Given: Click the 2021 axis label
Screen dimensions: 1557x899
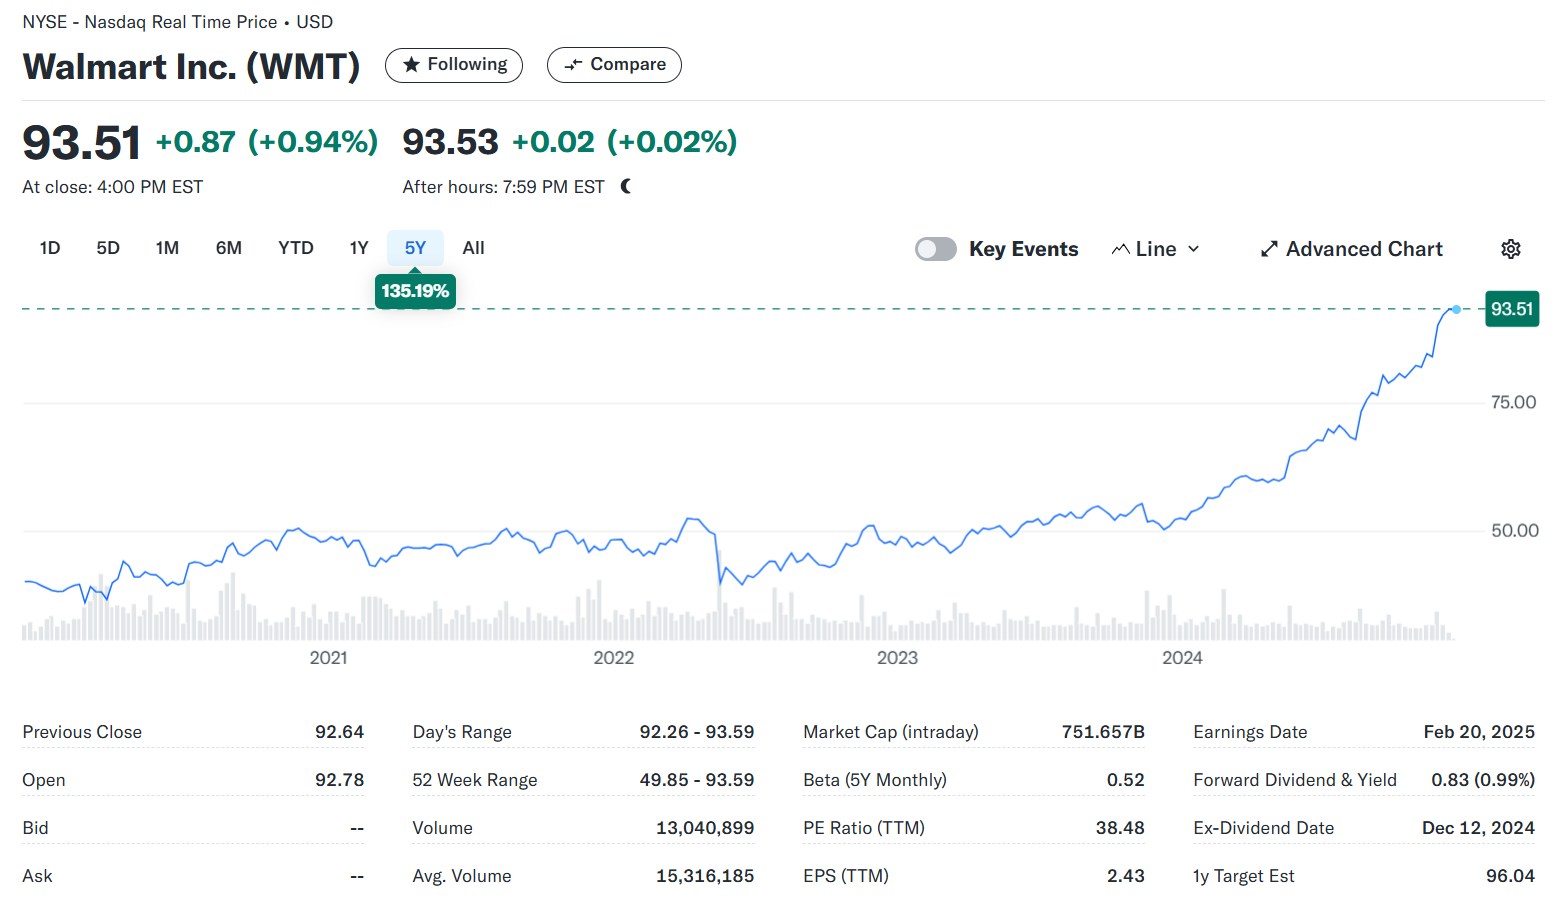Looking at the screenshot, I should coord(328,658).
